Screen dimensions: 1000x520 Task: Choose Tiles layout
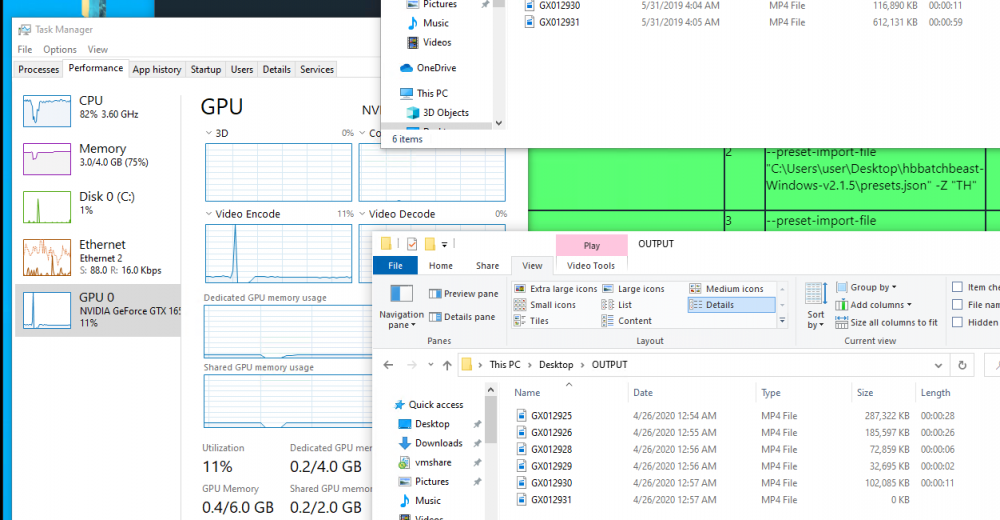(x=532, y=321)
